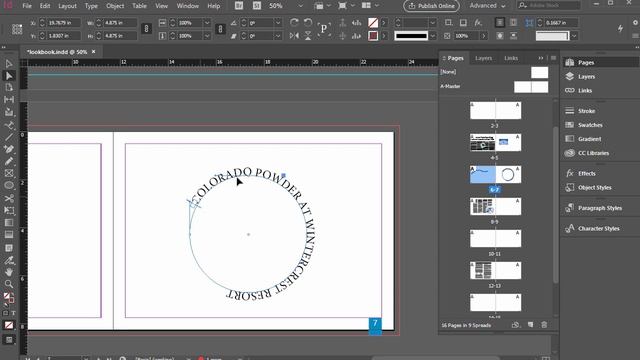Viewport: 640px width, 360px height.
Task: Enable Wrap around object shape button
Action: coord(500,36)
